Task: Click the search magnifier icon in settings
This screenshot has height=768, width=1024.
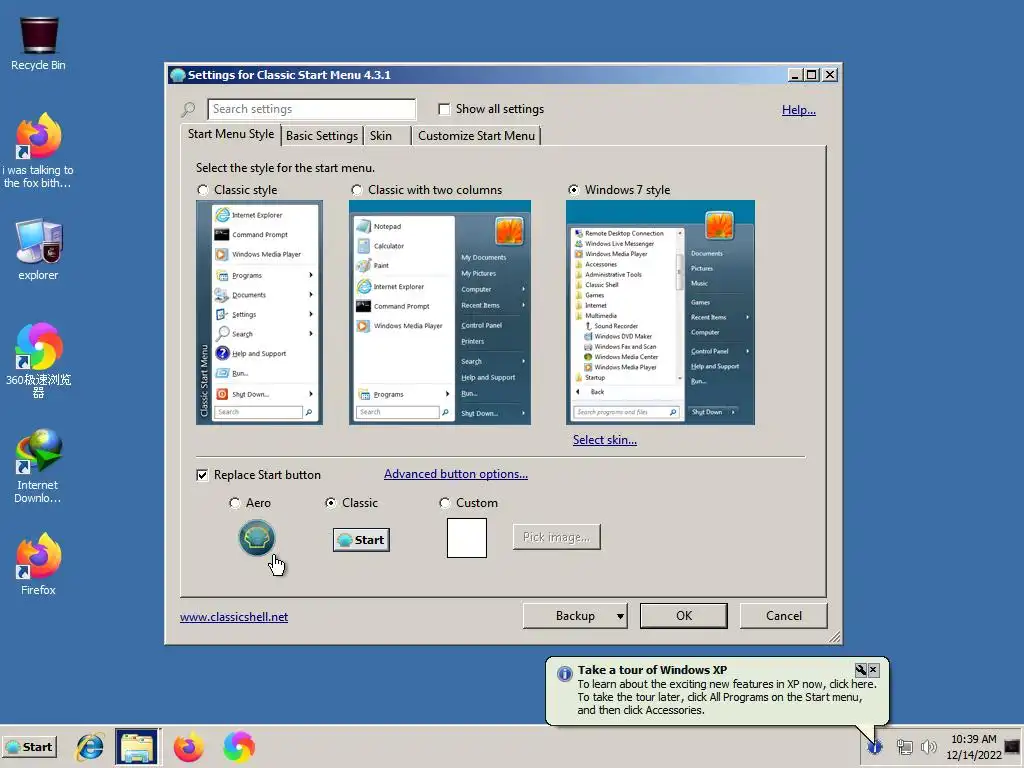Action: coord(189,109)
